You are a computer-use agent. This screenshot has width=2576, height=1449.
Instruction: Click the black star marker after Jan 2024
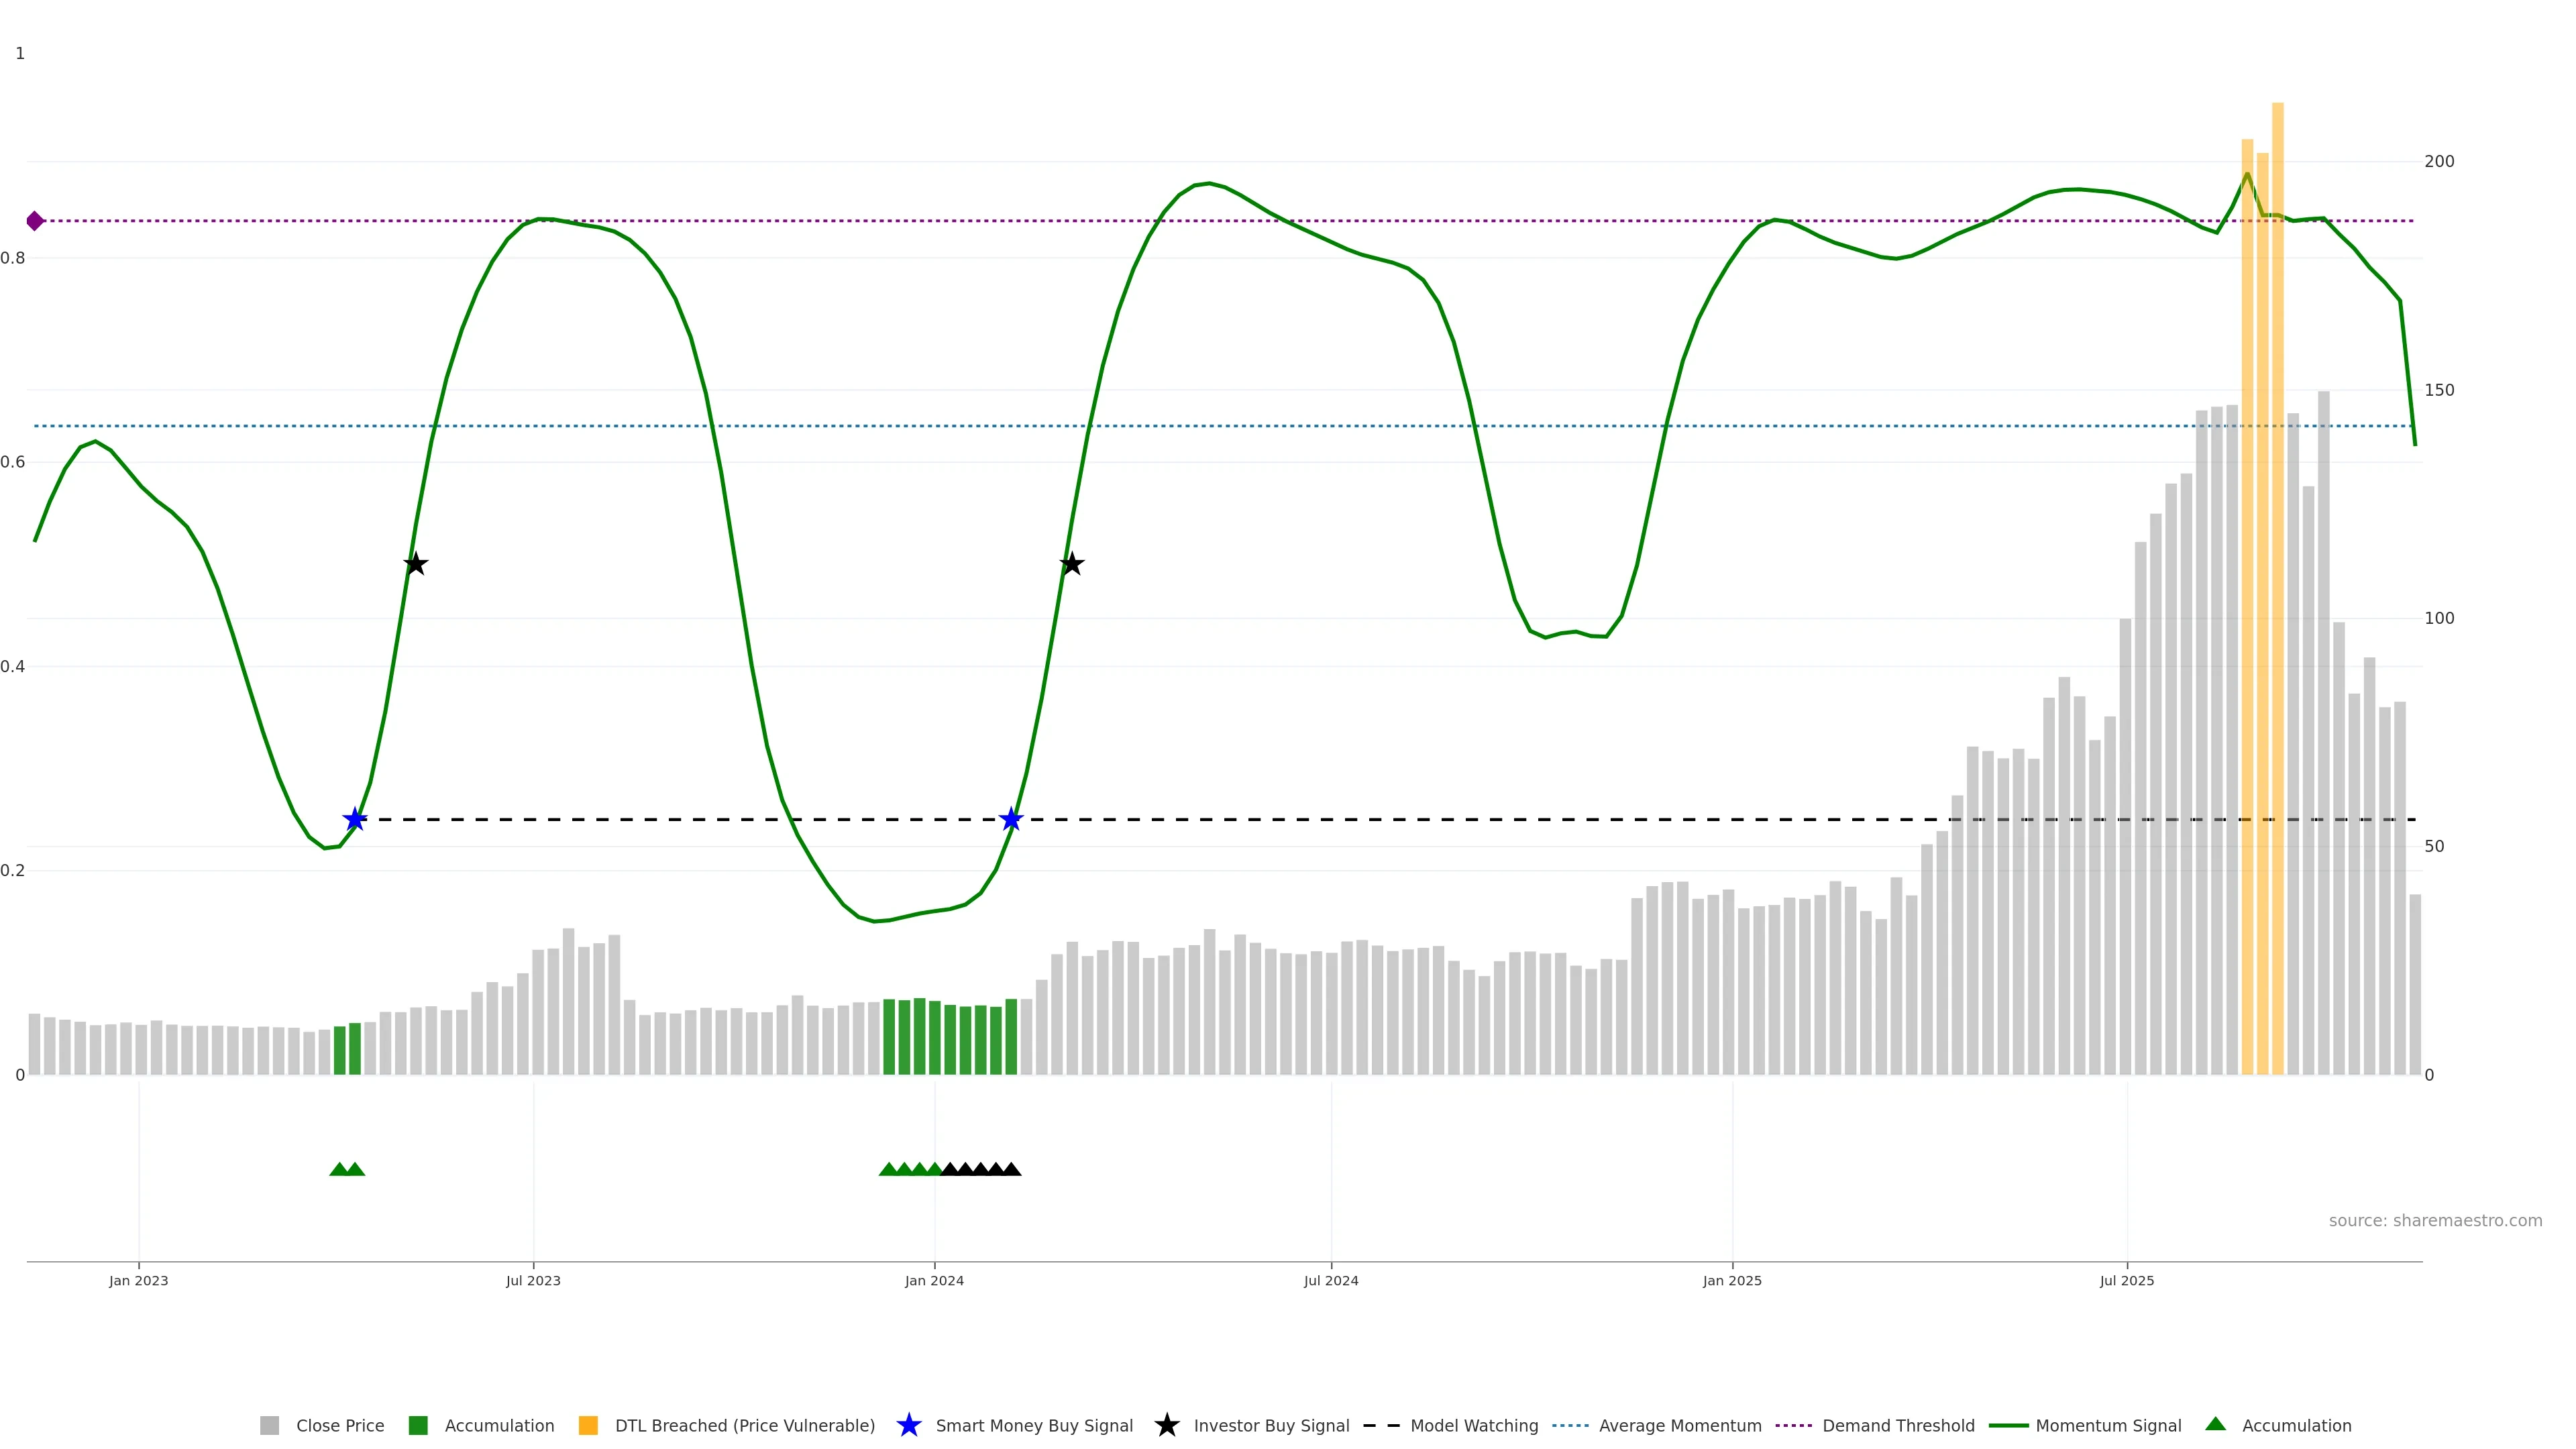click(1072, 565)
